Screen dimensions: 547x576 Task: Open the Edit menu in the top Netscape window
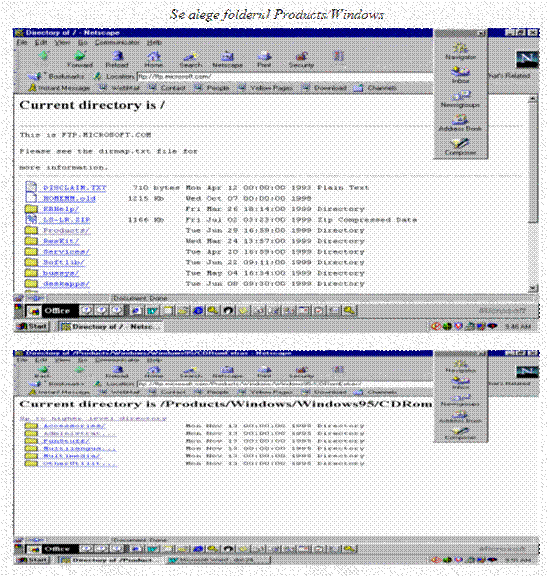click(x=40, y=43)
